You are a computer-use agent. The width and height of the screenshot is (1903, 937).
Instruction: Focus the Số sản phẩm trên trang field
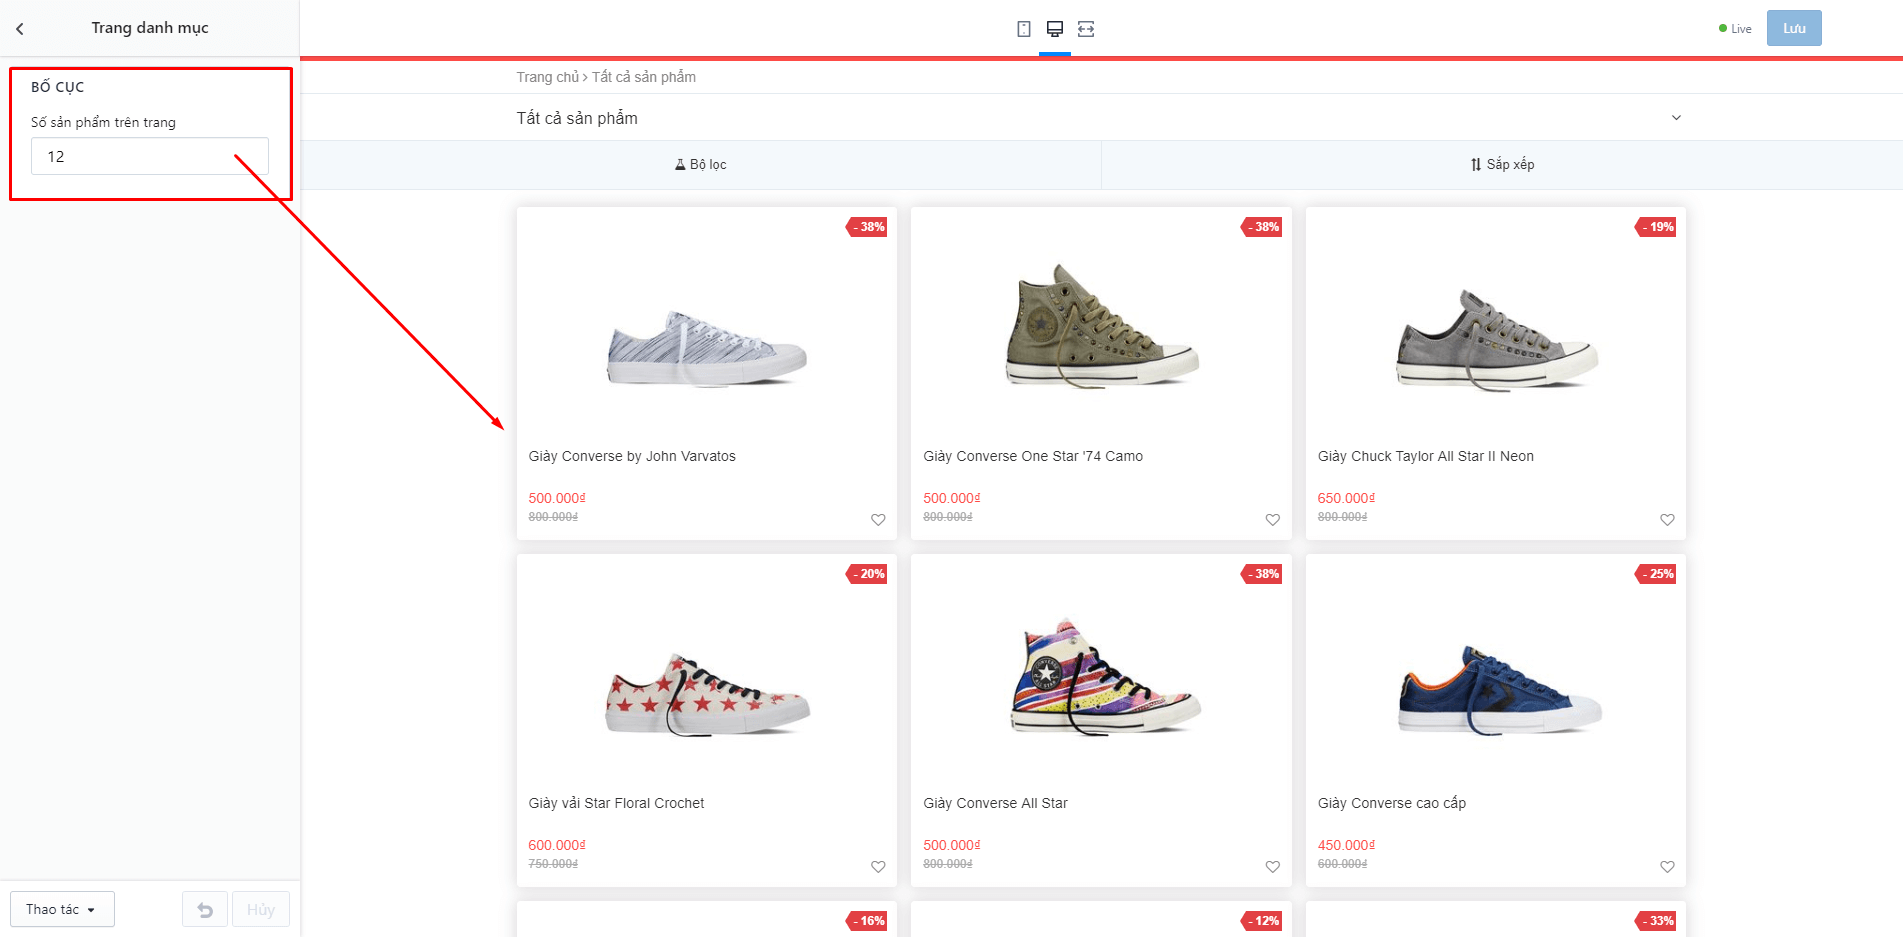[150, 156]
